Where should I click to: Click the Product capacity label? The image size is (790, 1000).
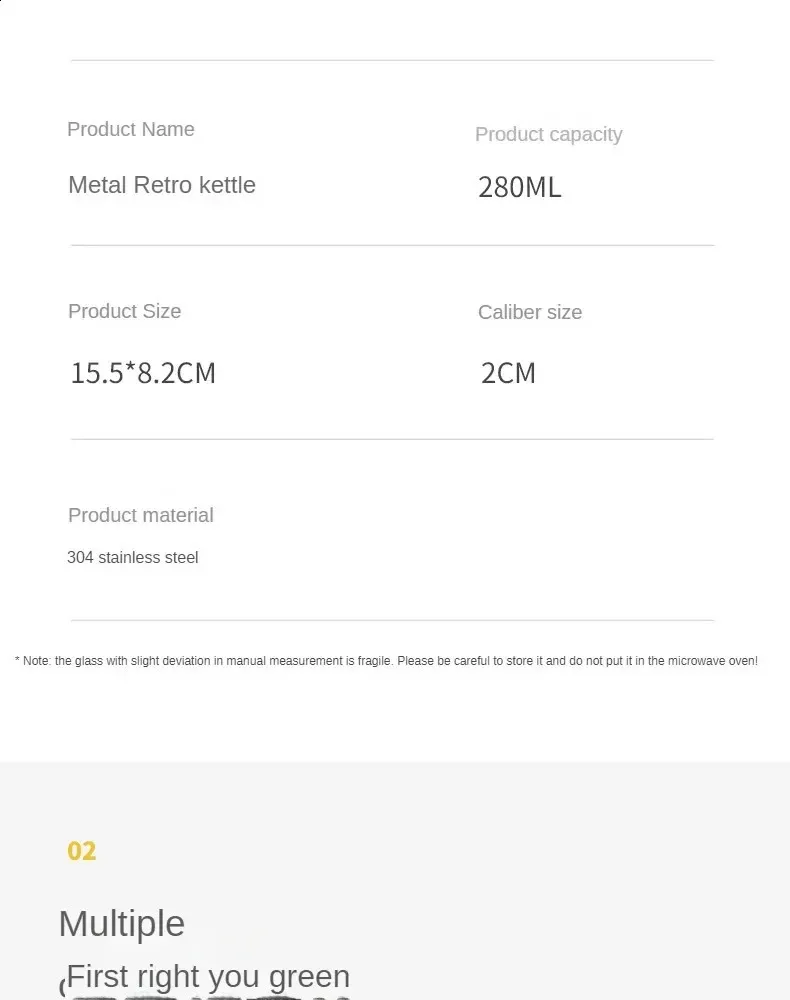tap(548, 135)
